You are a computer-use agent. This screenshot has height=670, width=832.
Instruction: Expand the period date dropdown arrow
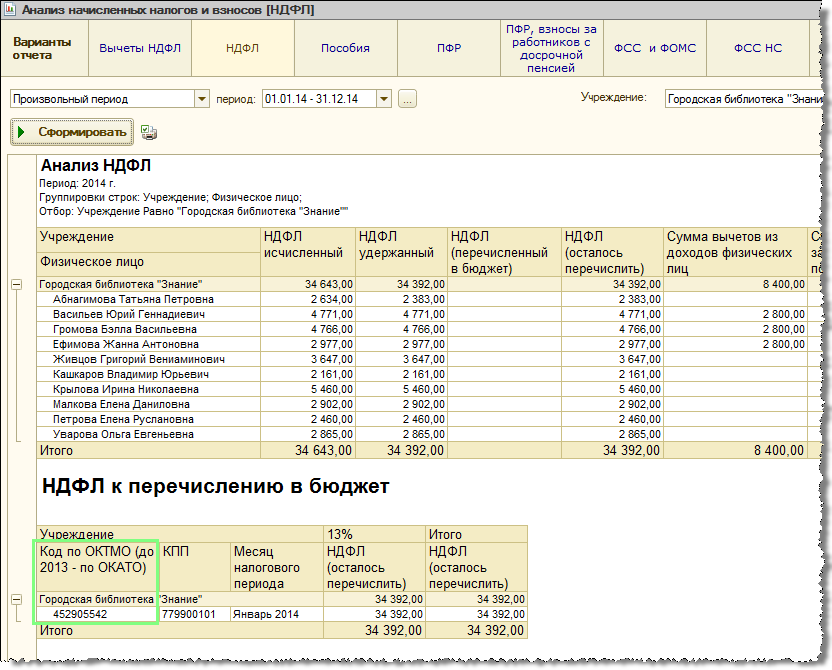pos(384,99)
